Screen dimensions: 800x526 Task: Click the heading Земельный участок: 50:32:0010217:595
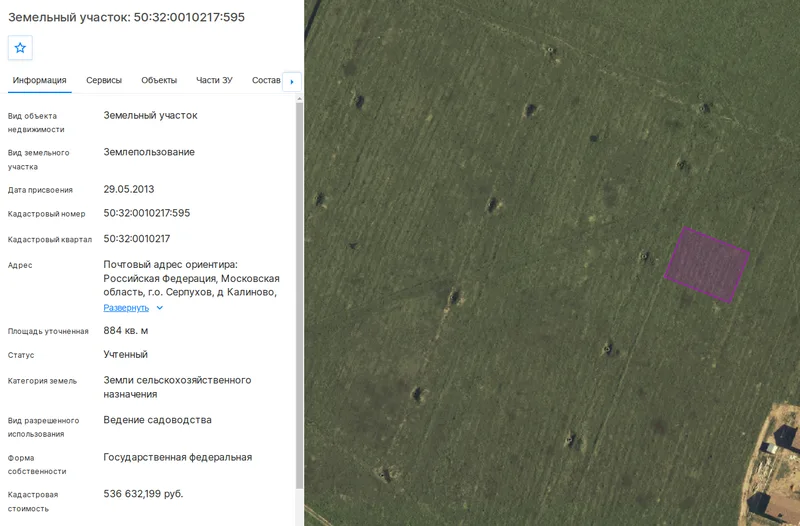tap(127, 17)
